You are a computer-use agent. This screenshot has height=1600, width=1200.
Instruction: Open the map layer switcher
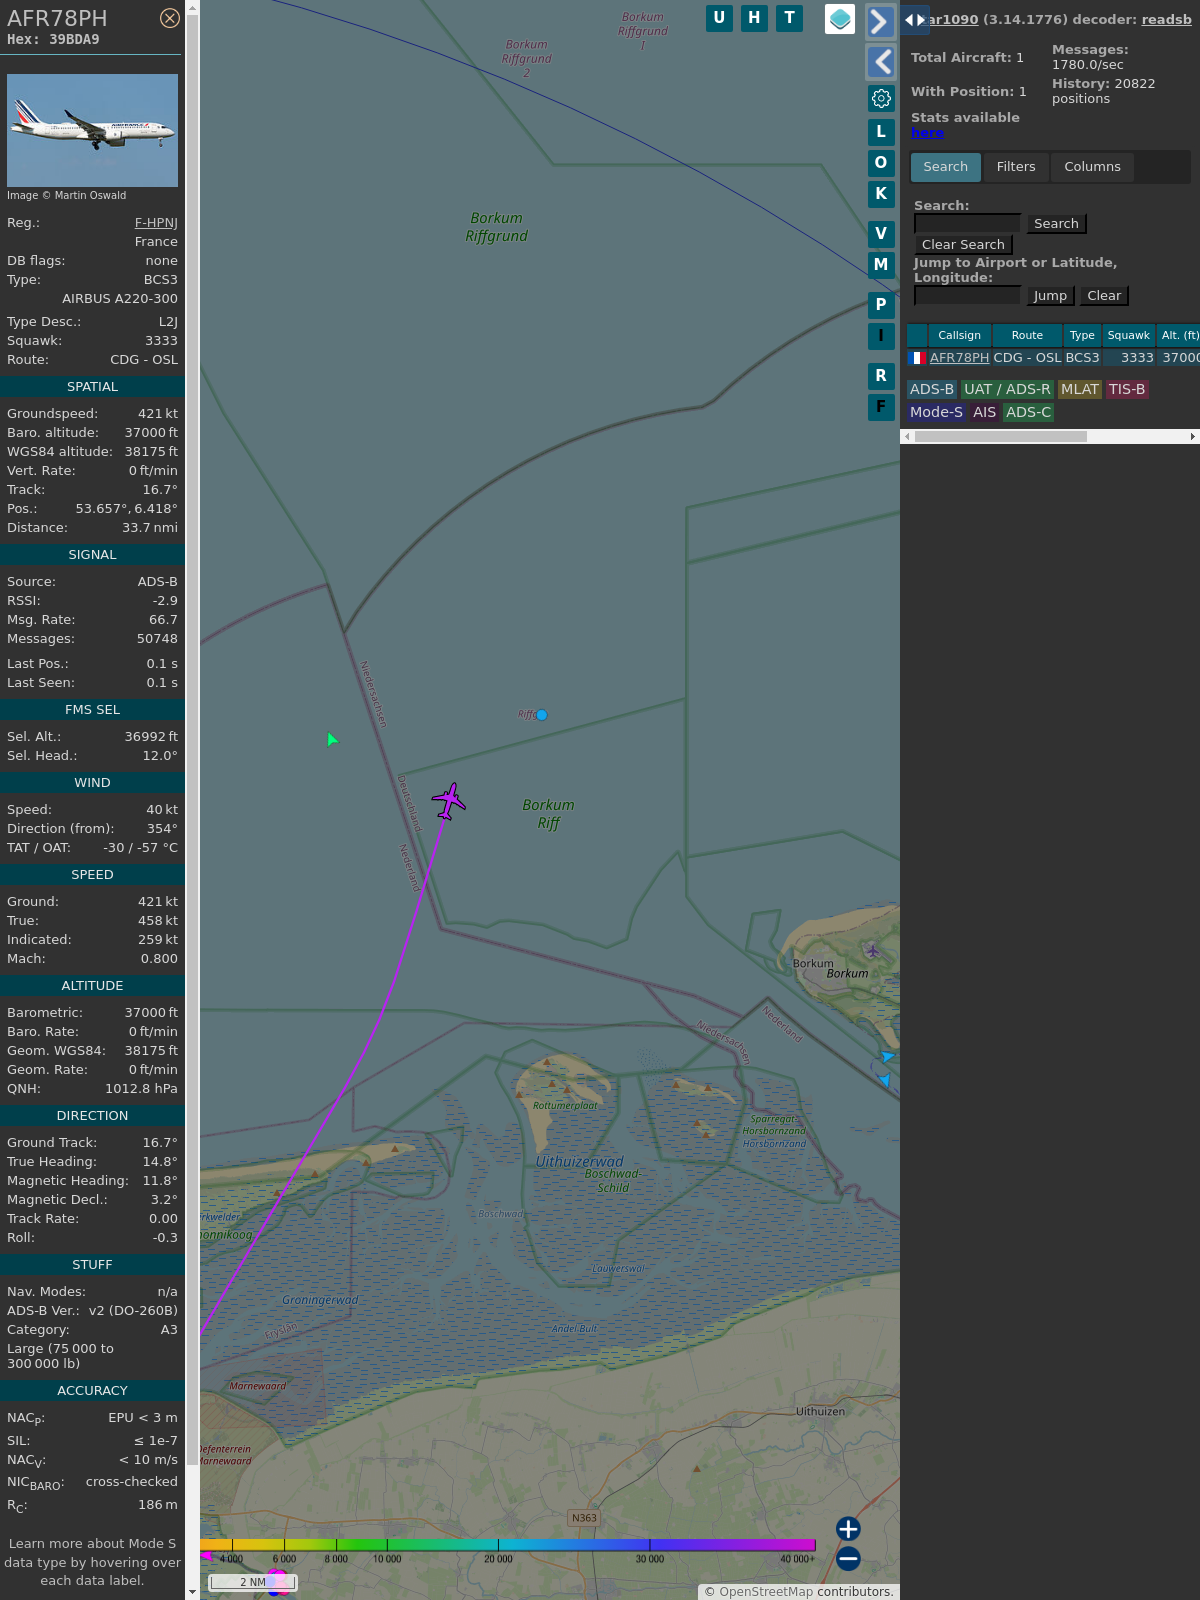click(x=840, y=19)
